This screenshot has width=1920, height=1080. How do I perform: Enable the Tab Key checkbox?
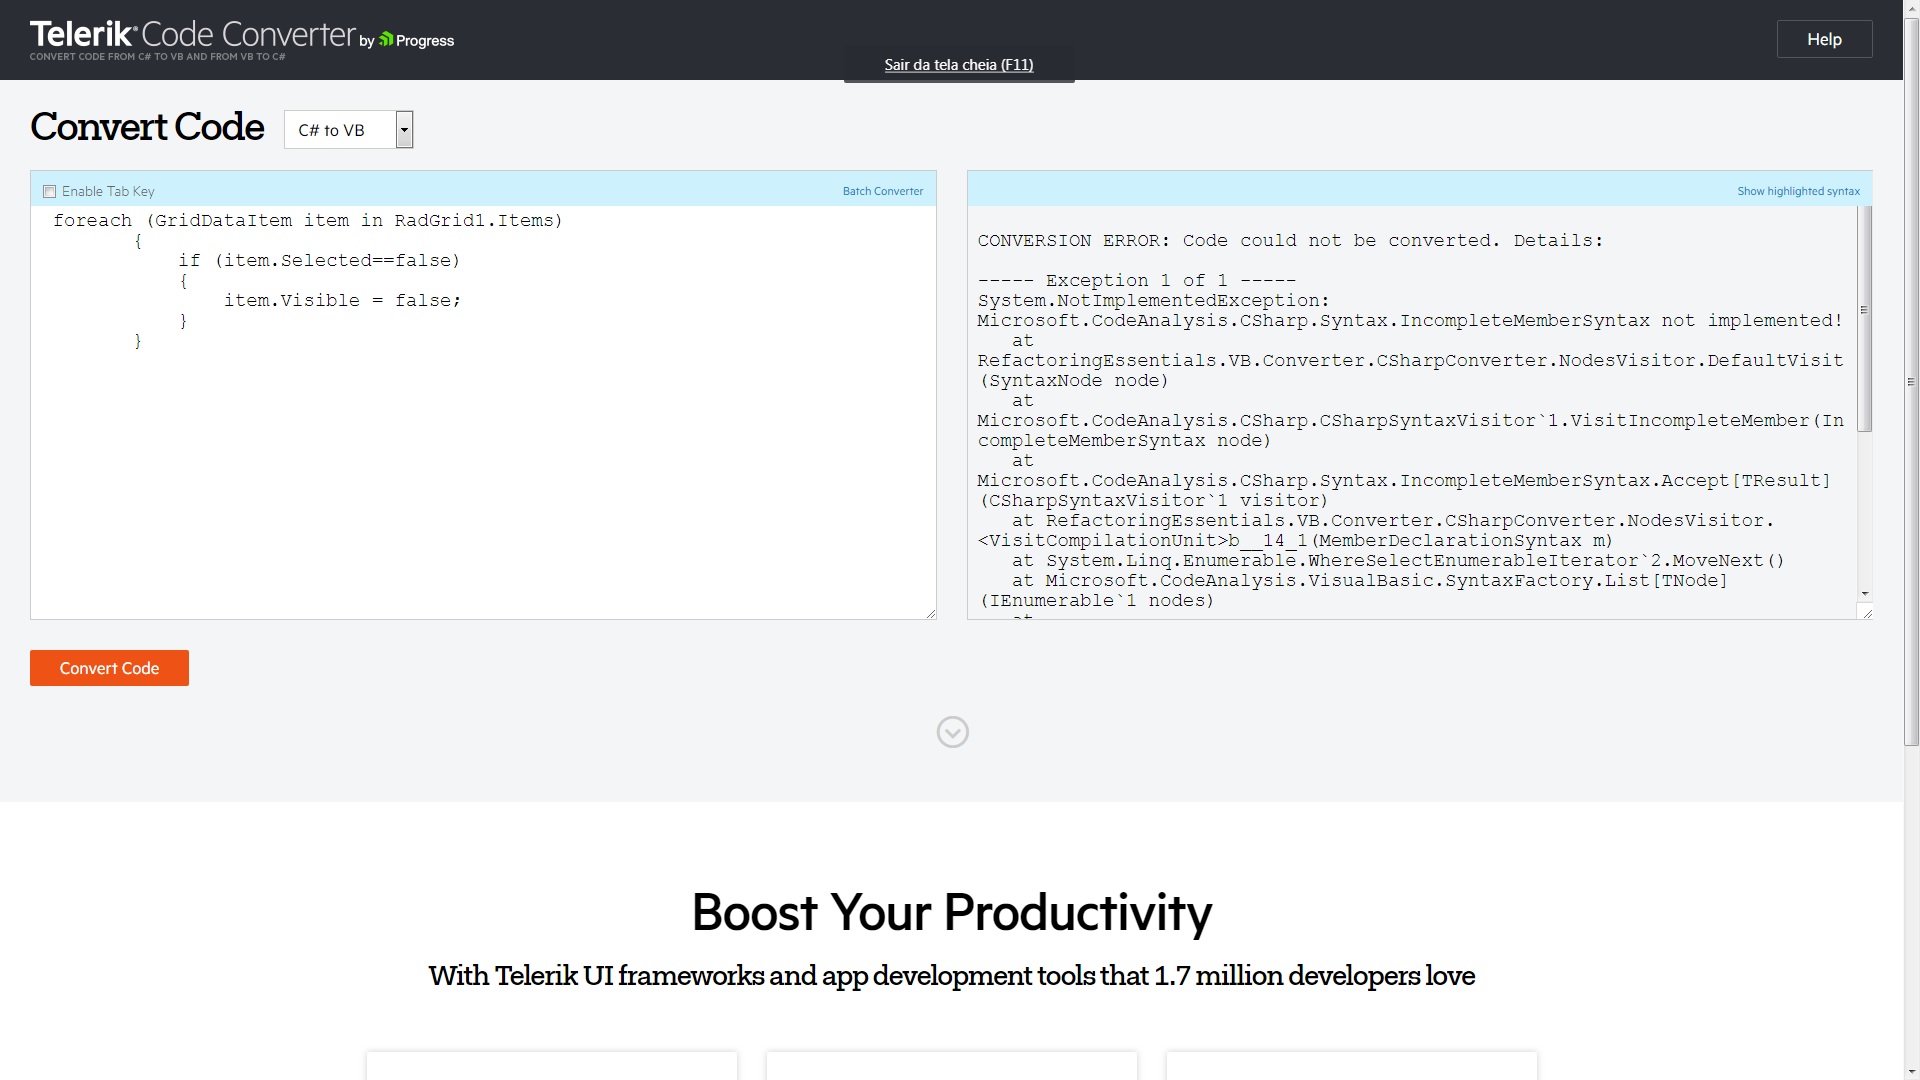(x=49, y=192)
